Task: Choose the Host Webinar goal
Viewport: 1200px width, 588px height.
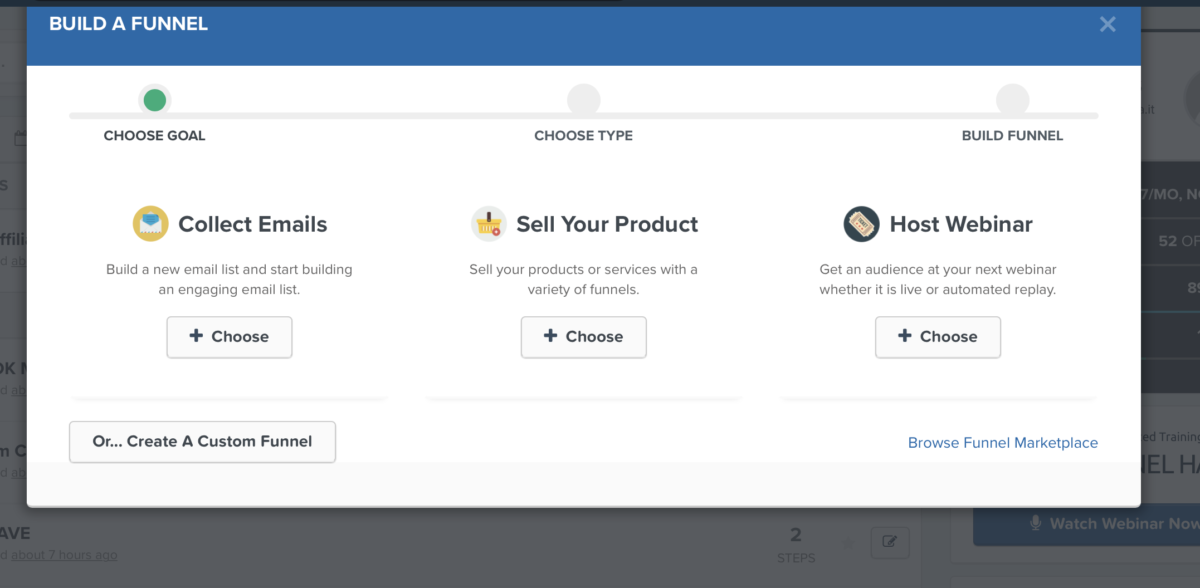Action: click(x=938, y=337)
